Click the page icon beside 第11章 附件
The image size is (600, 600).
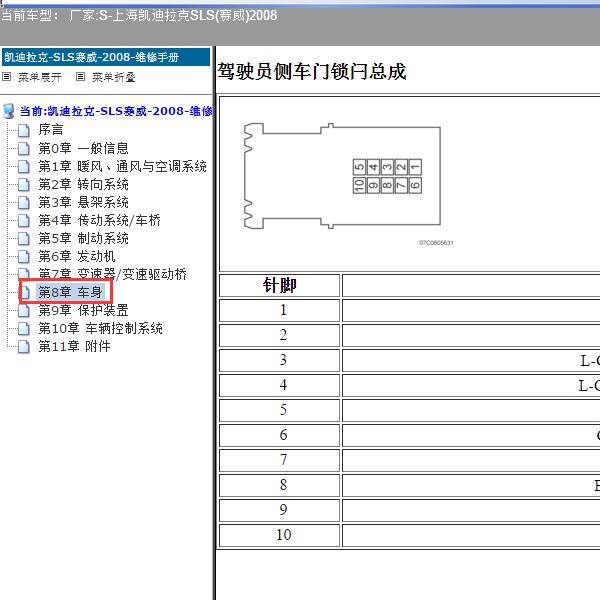coord(24,346)
